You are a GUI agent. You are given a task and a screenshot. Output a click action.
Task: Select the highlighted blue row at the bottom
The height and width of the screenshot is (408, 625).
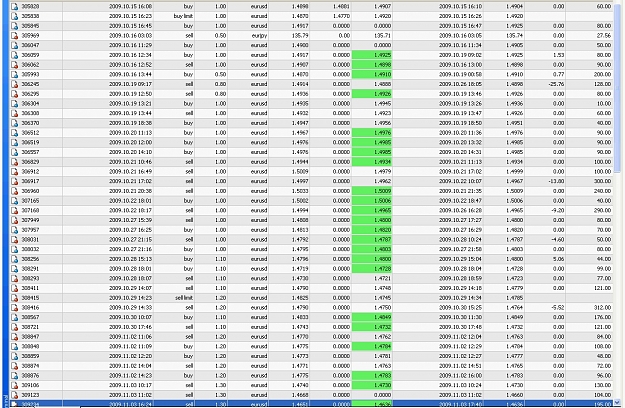coord(311,404)
